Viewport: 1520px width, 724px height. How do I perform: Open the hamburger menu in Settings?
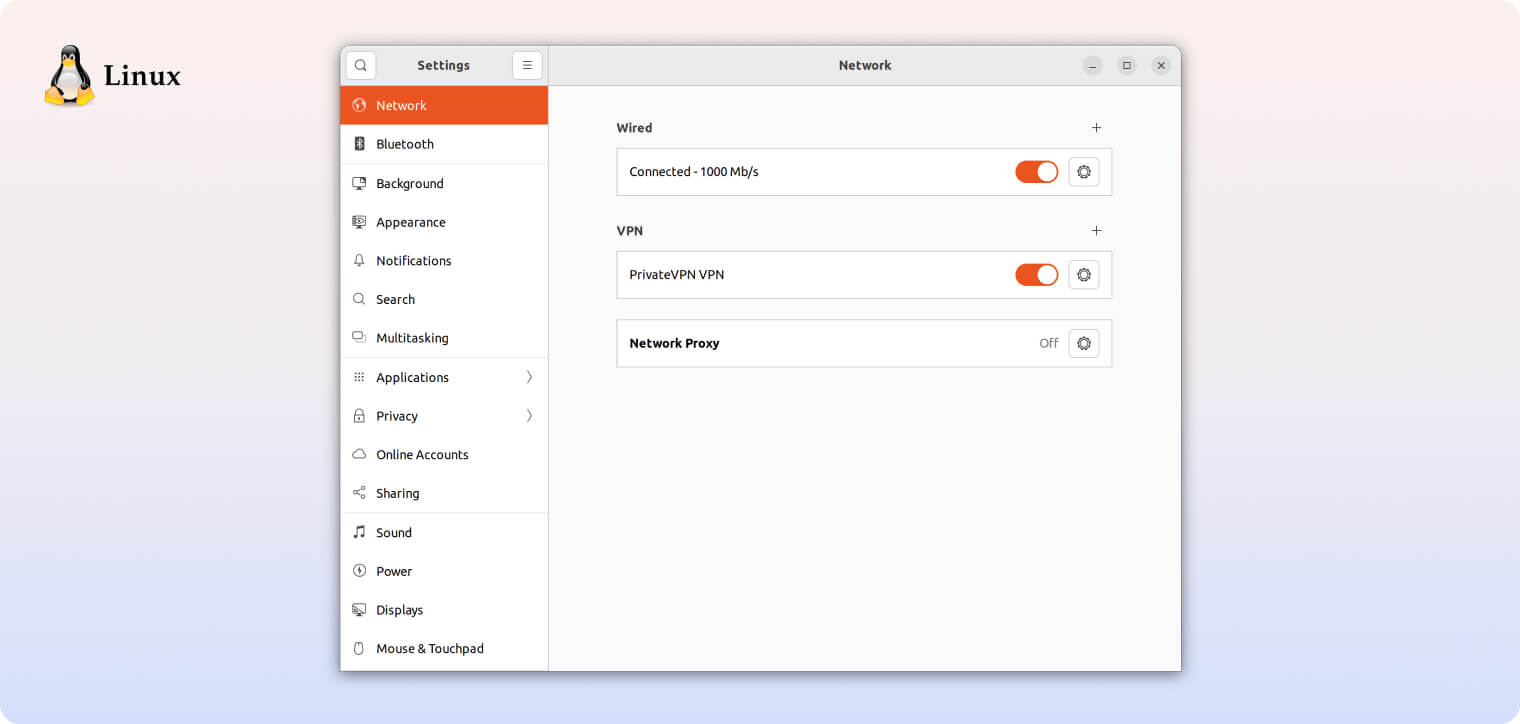[527, 64]
